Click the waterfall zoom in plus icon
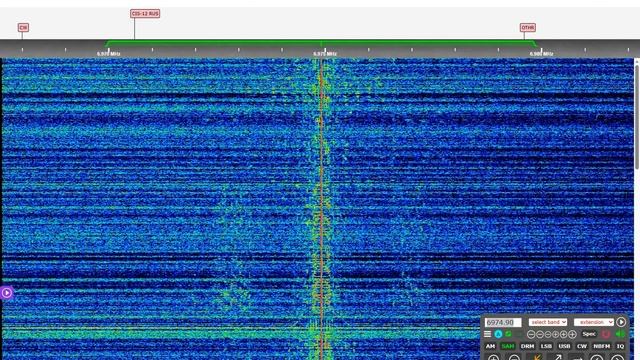This screenshot has width=640, height=360. (x=493, y=358)
